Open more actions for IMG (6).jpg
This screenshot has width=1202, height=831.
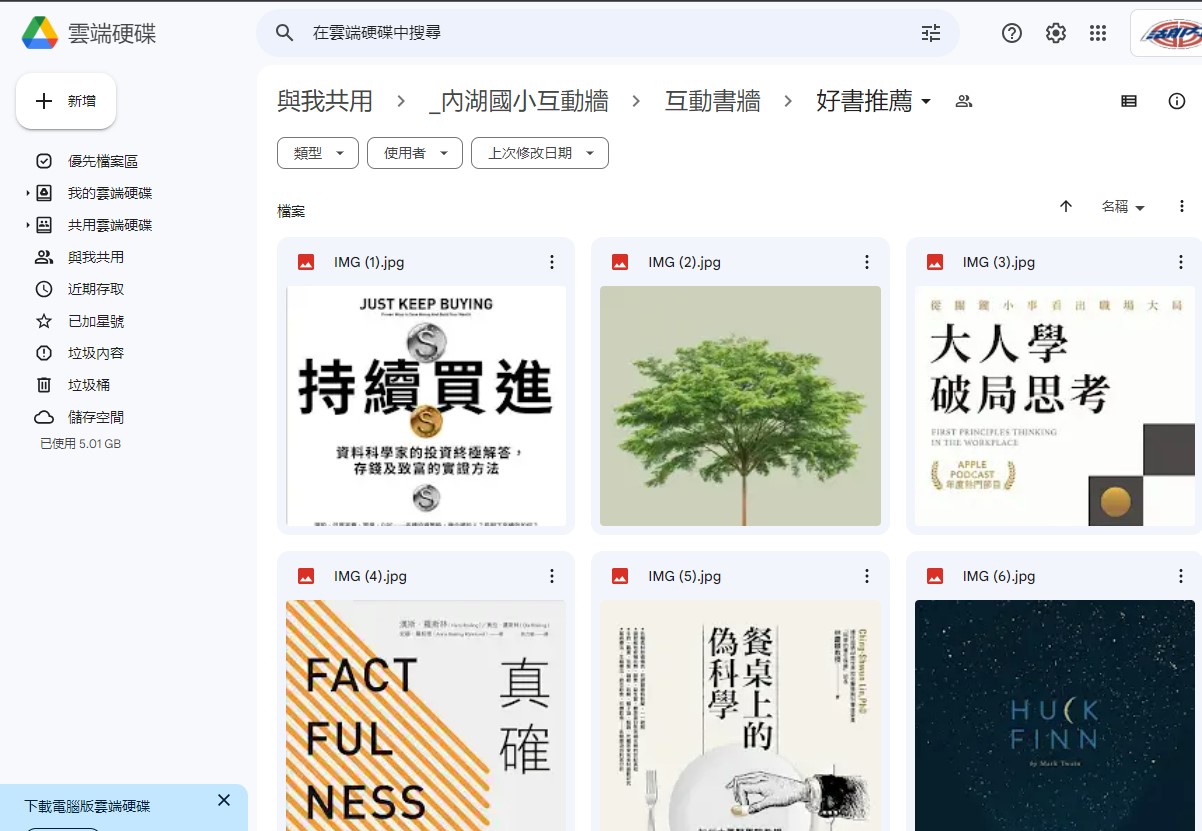click(x=1181, y=576)
